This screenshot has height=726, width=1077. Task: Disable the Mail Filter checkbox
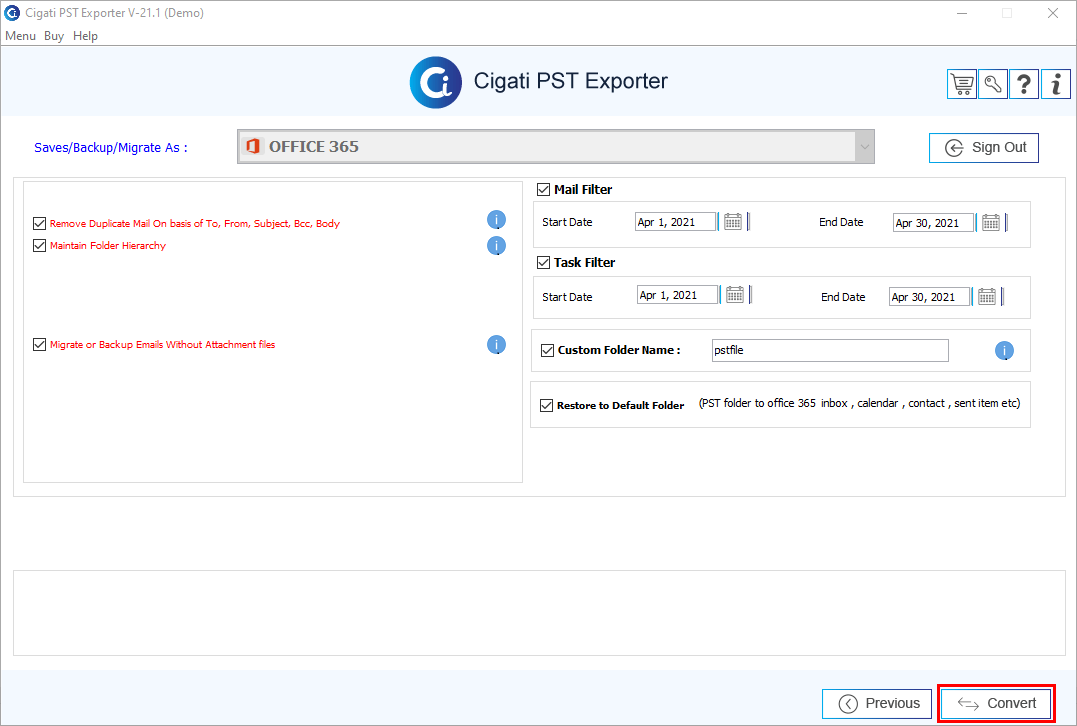(x=543, y=189)
